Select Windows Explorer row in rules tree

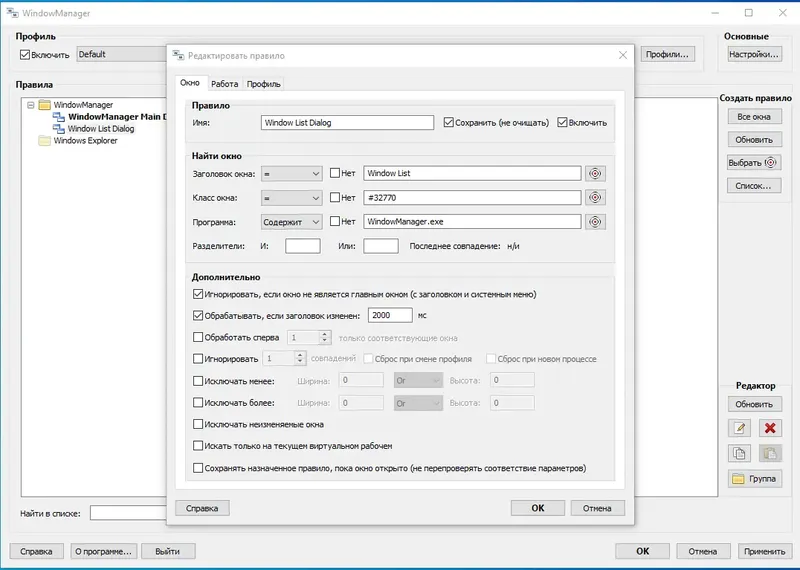click(85, 140)
